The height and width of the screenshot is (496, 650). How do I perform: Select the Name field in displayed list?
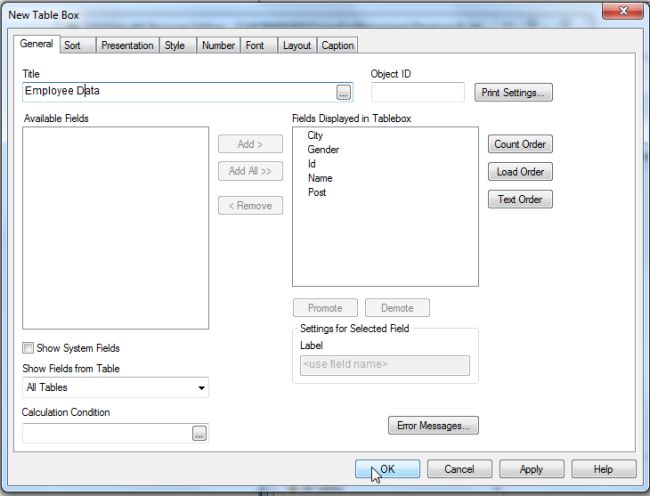pos(320,178)
